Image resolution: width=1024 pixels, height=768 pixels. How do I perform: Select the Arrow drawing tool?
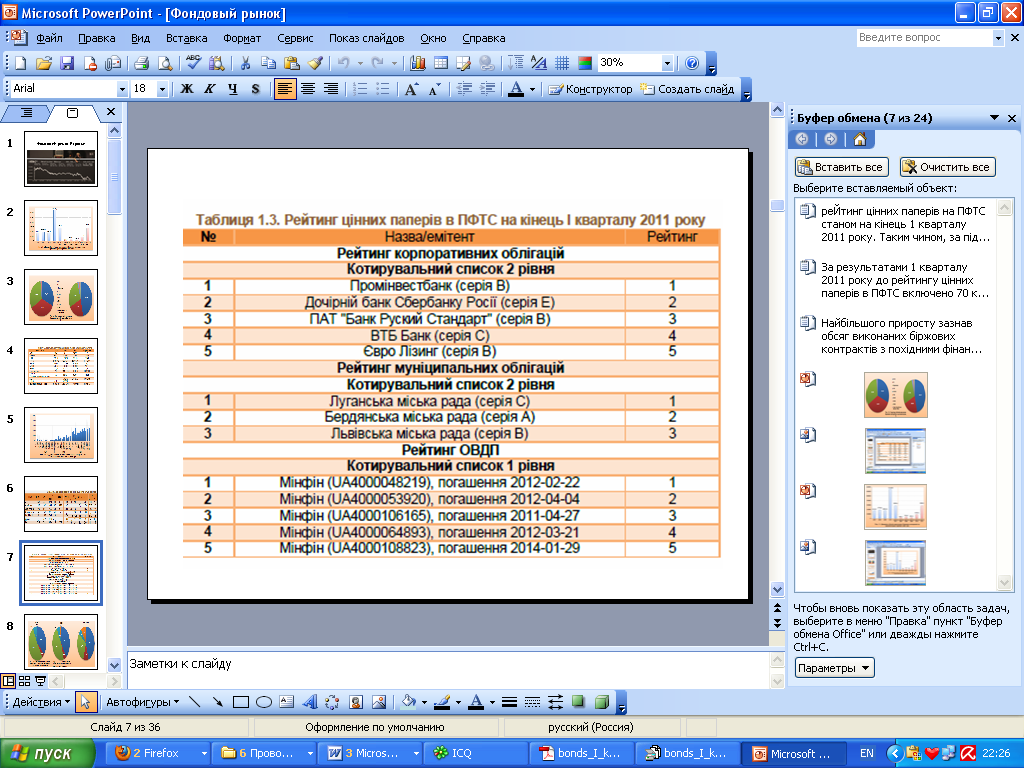(x=217, y=702)
